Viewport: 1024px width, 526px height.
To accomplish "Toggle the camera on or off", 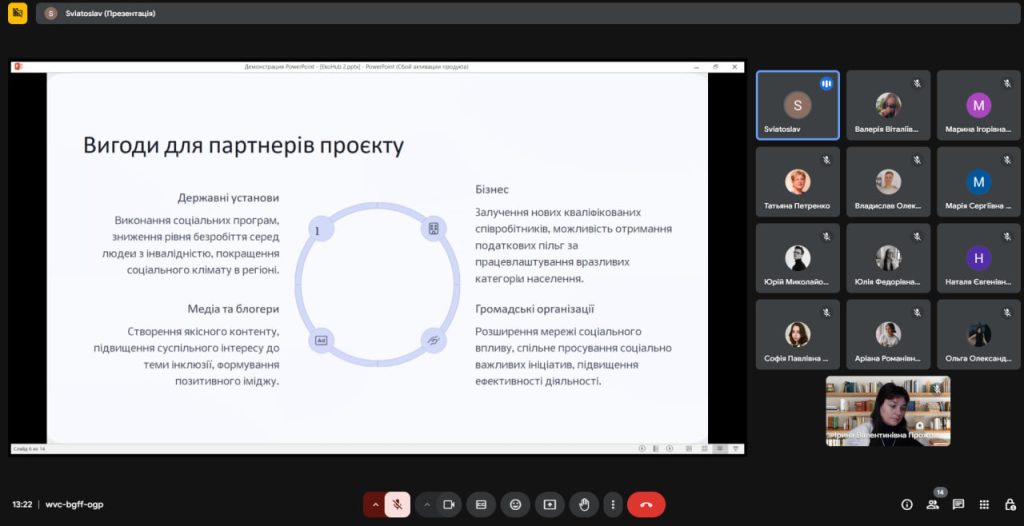I will [449, 505].
